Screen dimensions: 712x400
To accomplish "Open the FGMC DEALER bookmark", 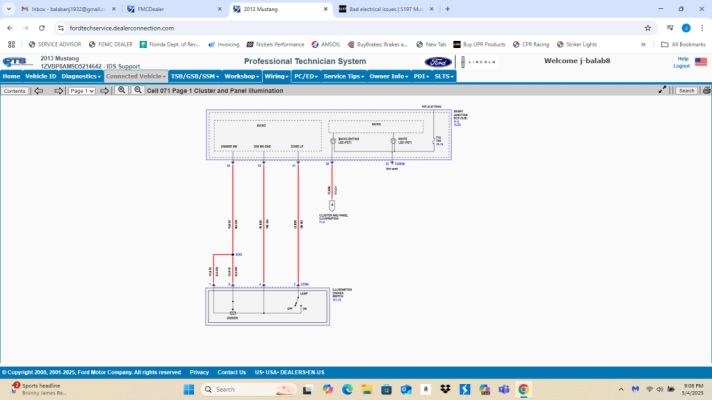I will pyautogui.click(x=110, y=44).
